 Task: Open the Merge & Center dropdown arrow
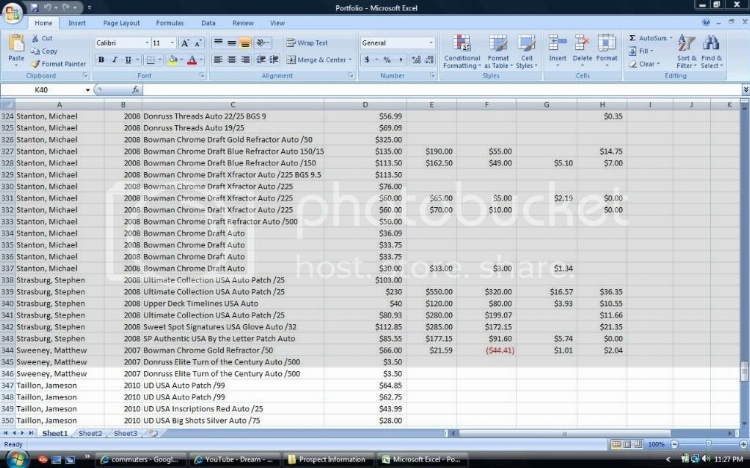point(350,60)
